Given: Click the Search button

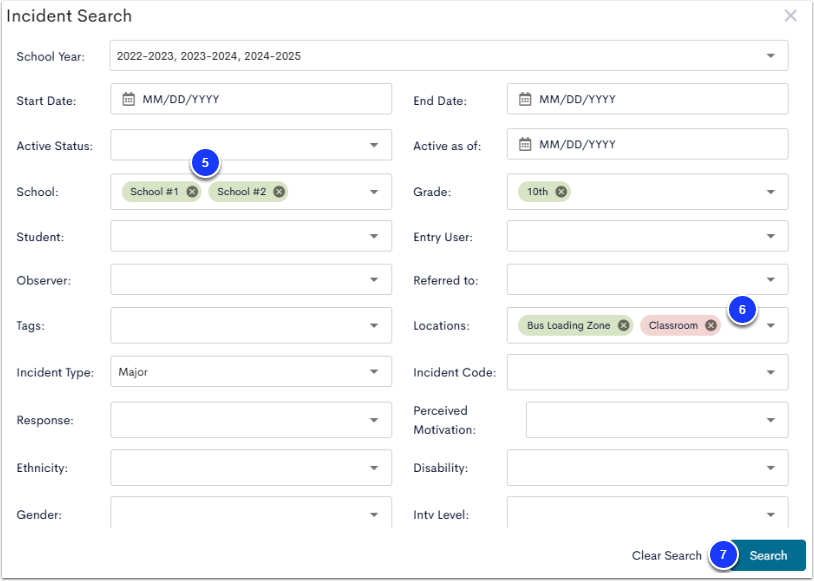Looking at the screenshot, I should (768, 556).
